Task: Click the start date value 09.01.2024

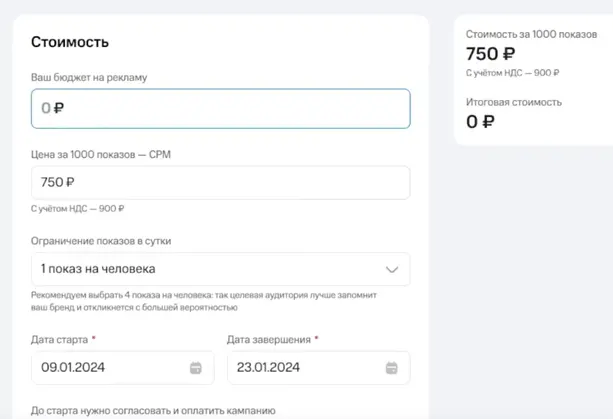Action: point(72,367)
